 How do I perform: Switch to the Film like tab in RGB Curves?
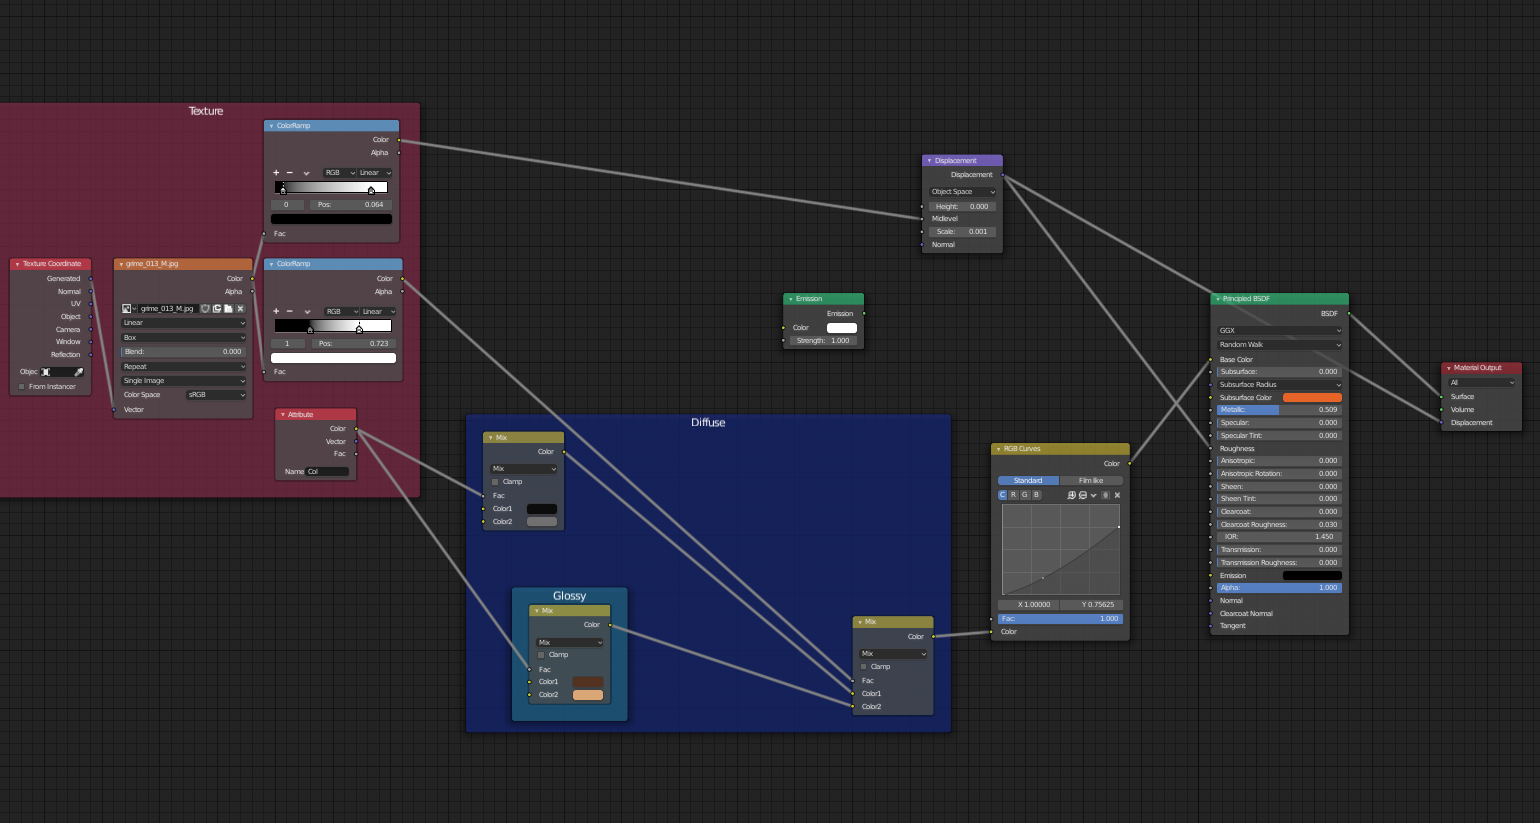pos(1092,480)
